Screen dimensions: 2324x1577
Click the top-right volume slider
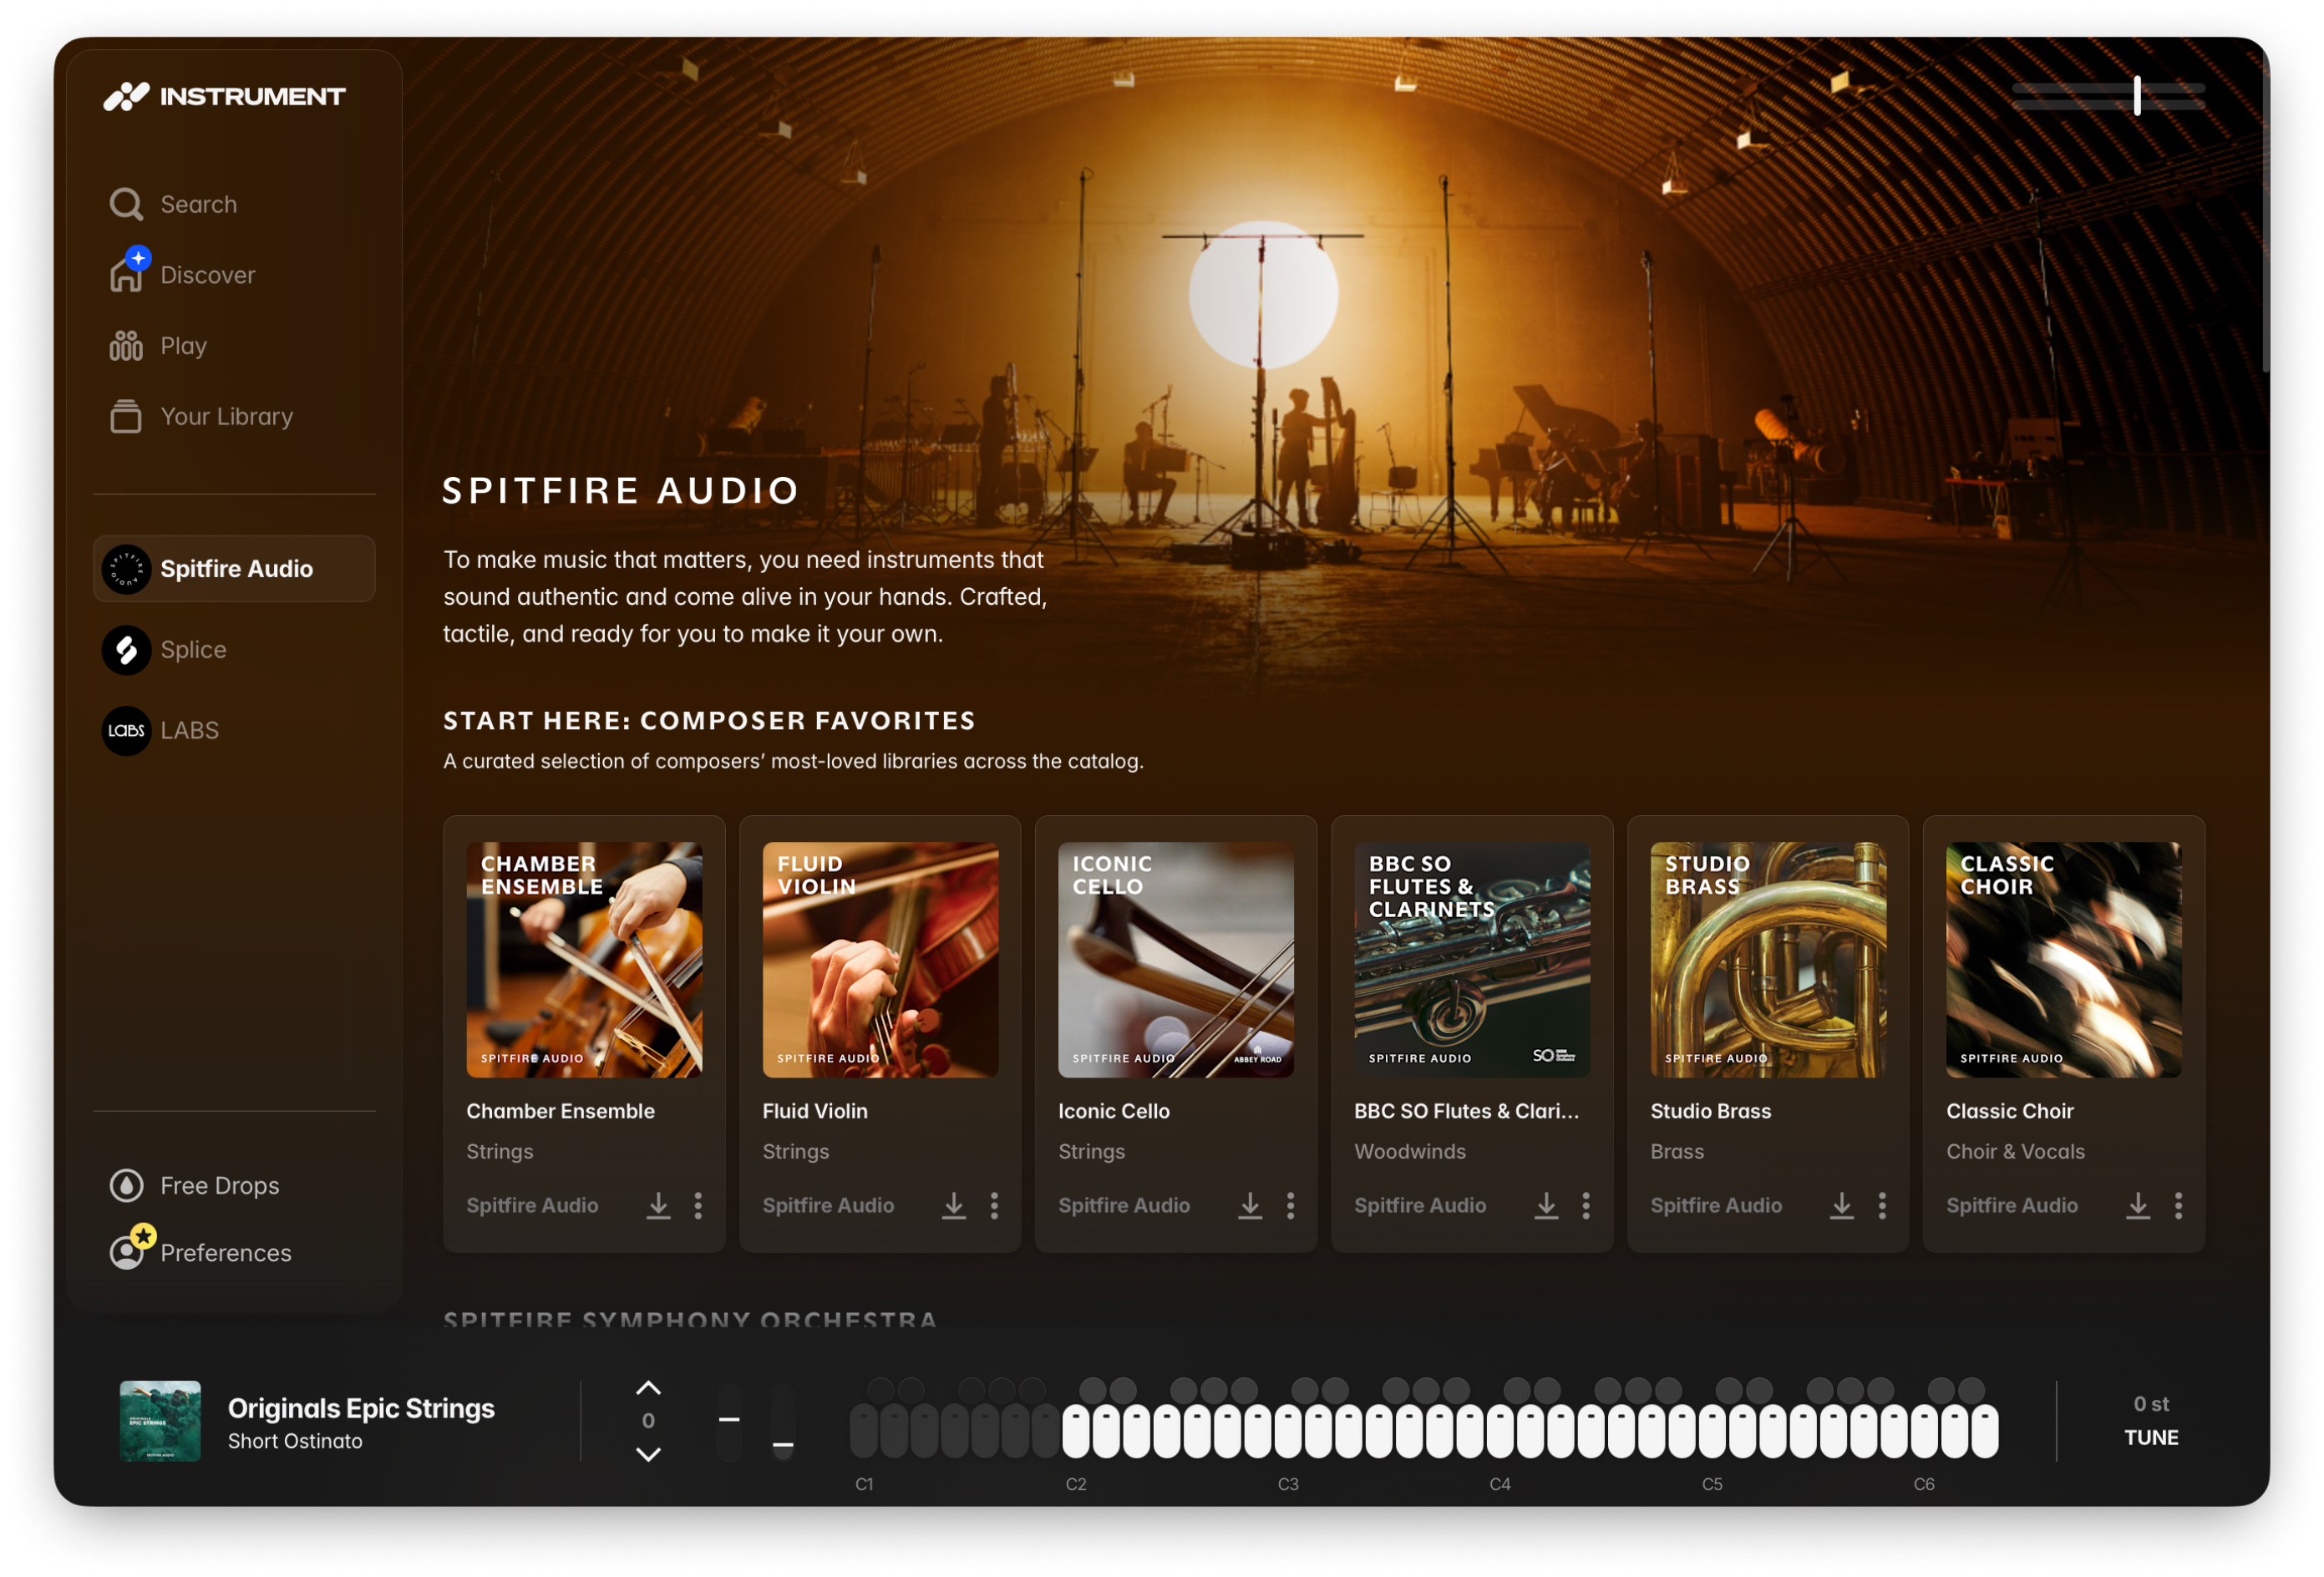2108,95
